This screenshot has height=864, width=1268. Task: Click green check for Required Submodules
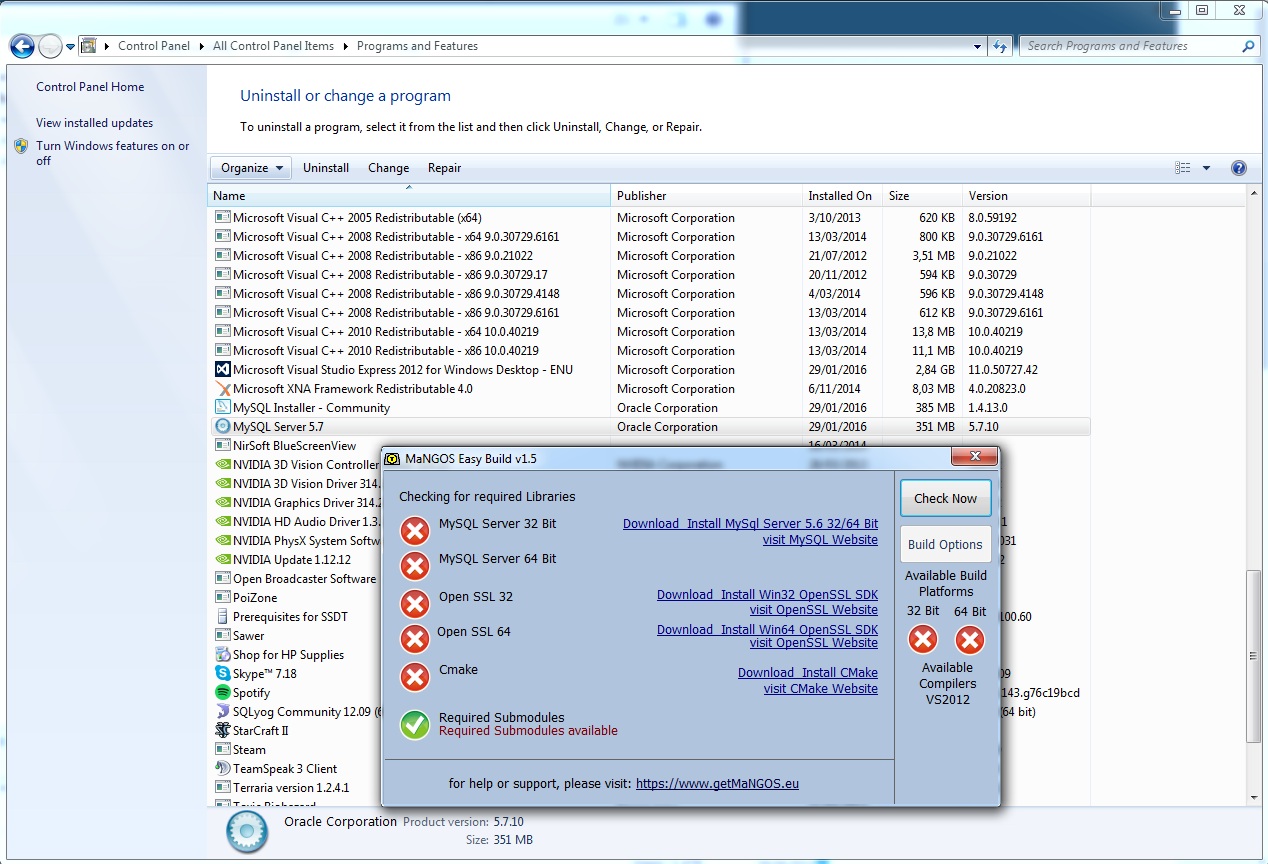[414, 724]
